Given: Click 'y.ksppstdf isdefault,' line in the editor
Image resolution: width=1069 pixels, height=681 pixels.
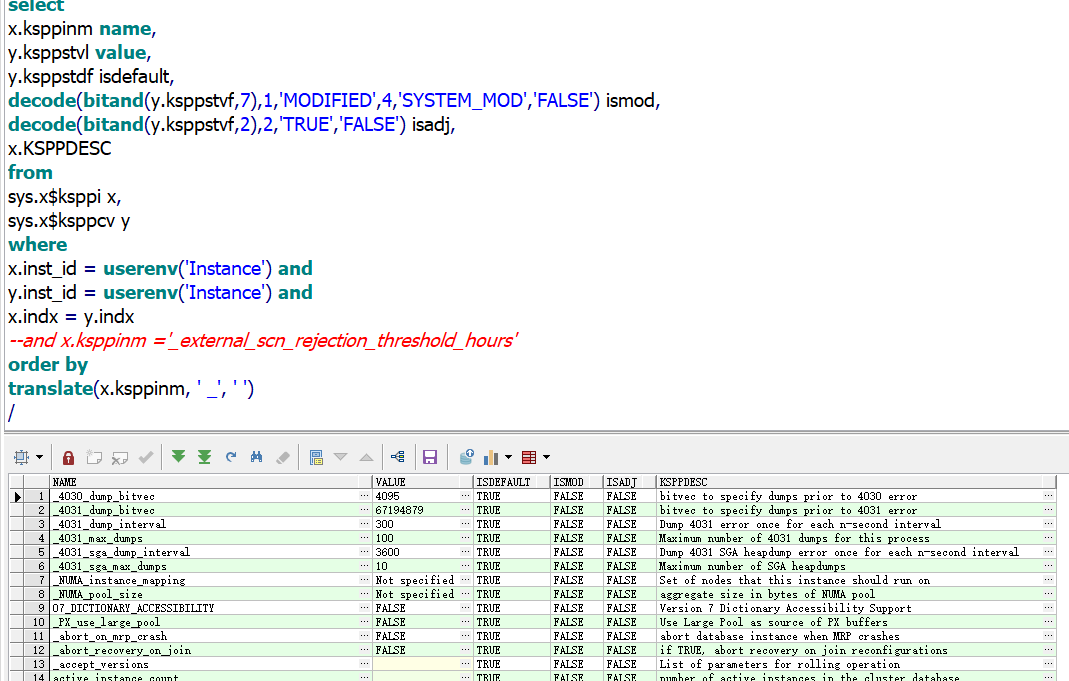Looking at the screenshot, I should point(91,77).
